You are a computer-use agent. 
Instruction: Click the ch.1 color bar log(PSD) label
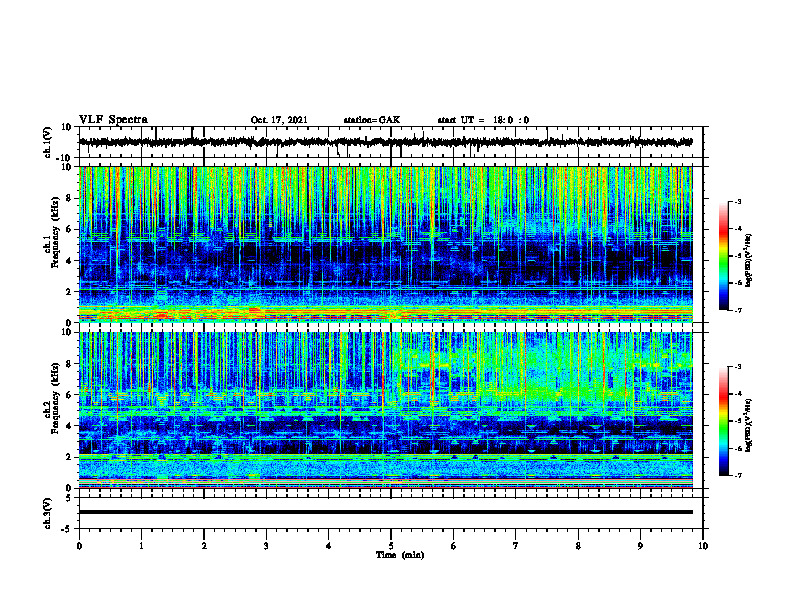click(750, 260)
